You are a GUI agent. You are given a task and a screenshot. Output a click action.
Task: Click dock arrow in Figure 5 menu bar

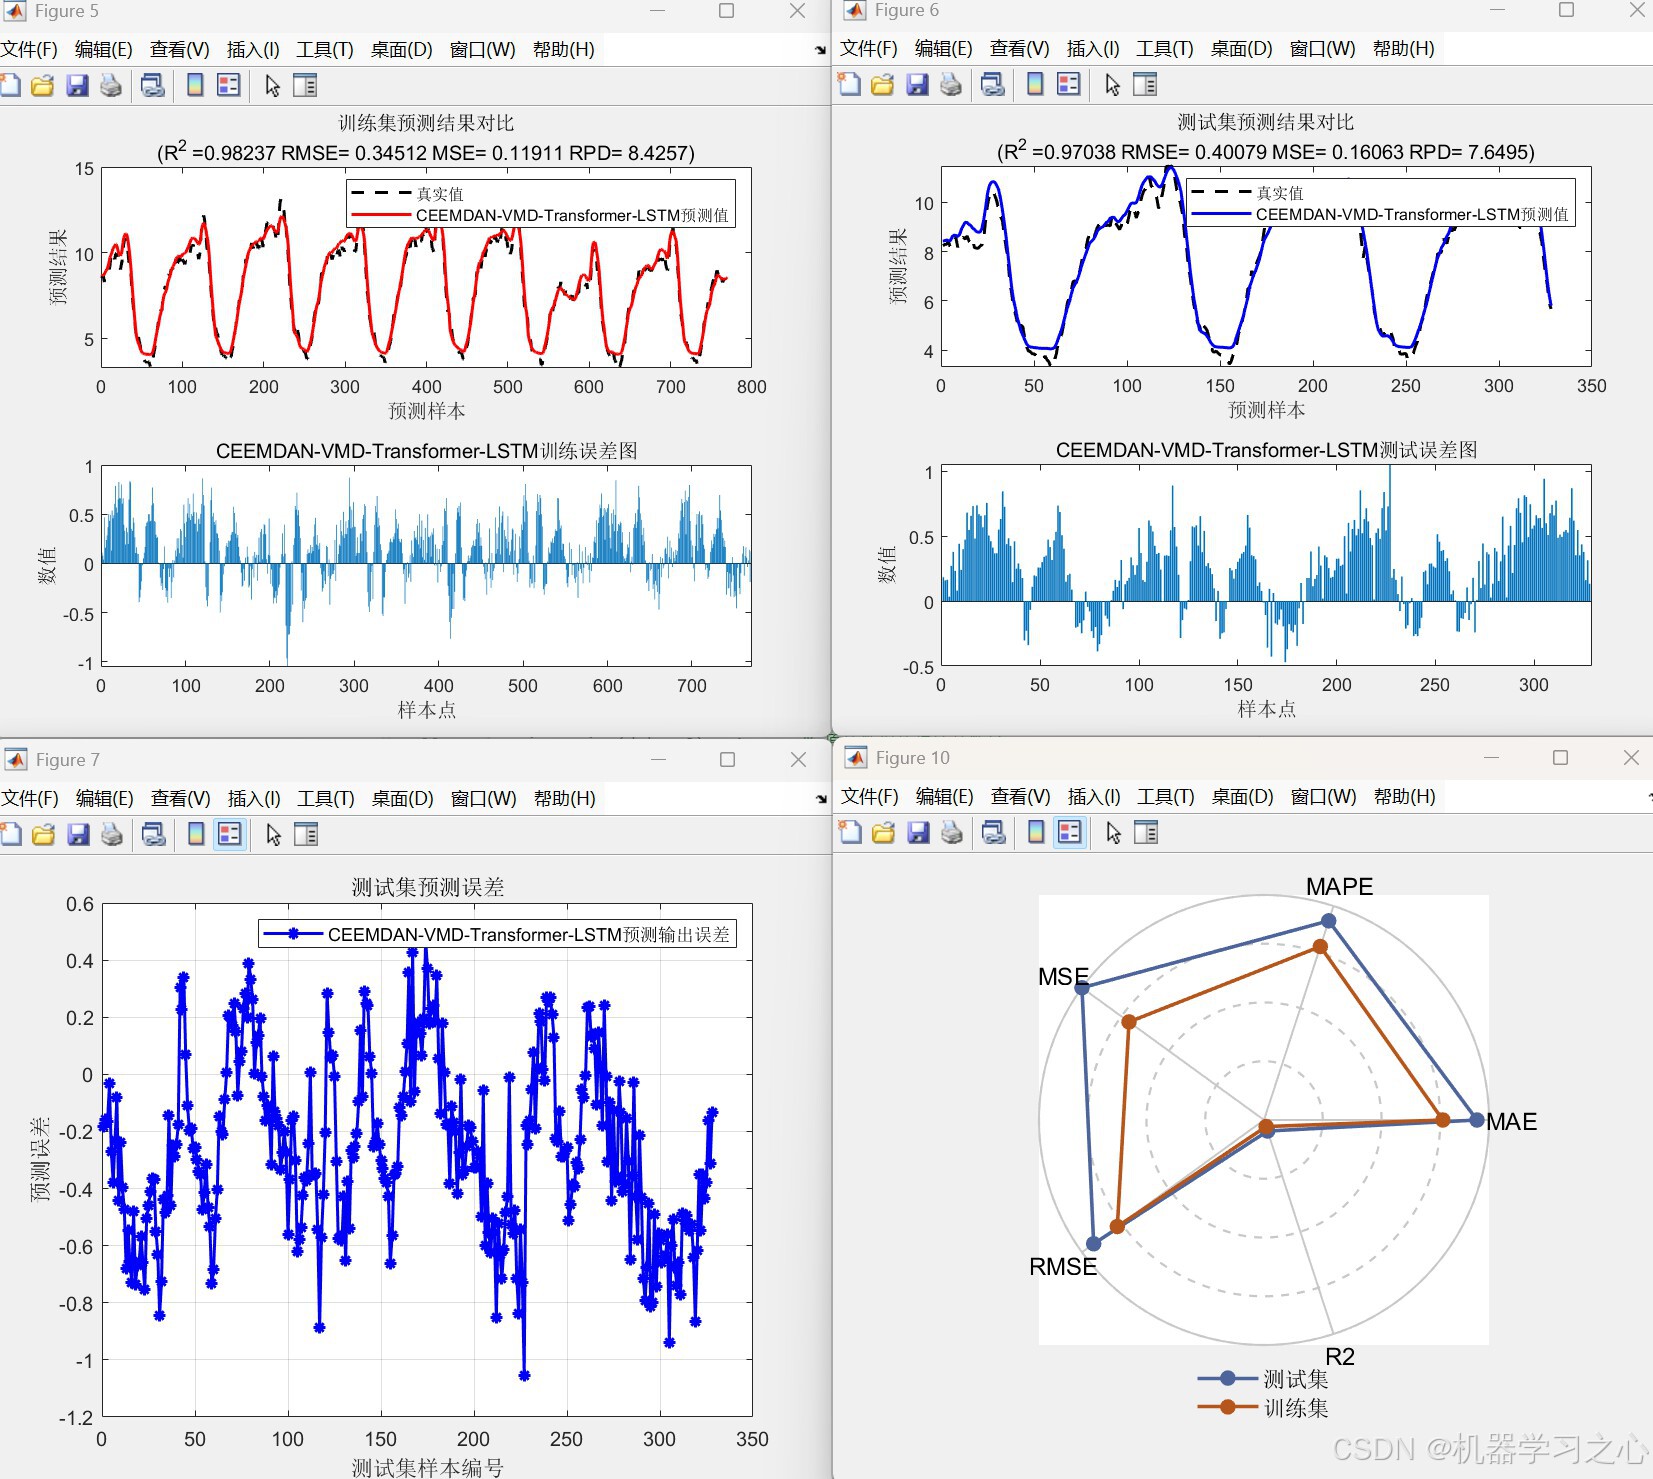pyautogui.click(x=820, y=49)
